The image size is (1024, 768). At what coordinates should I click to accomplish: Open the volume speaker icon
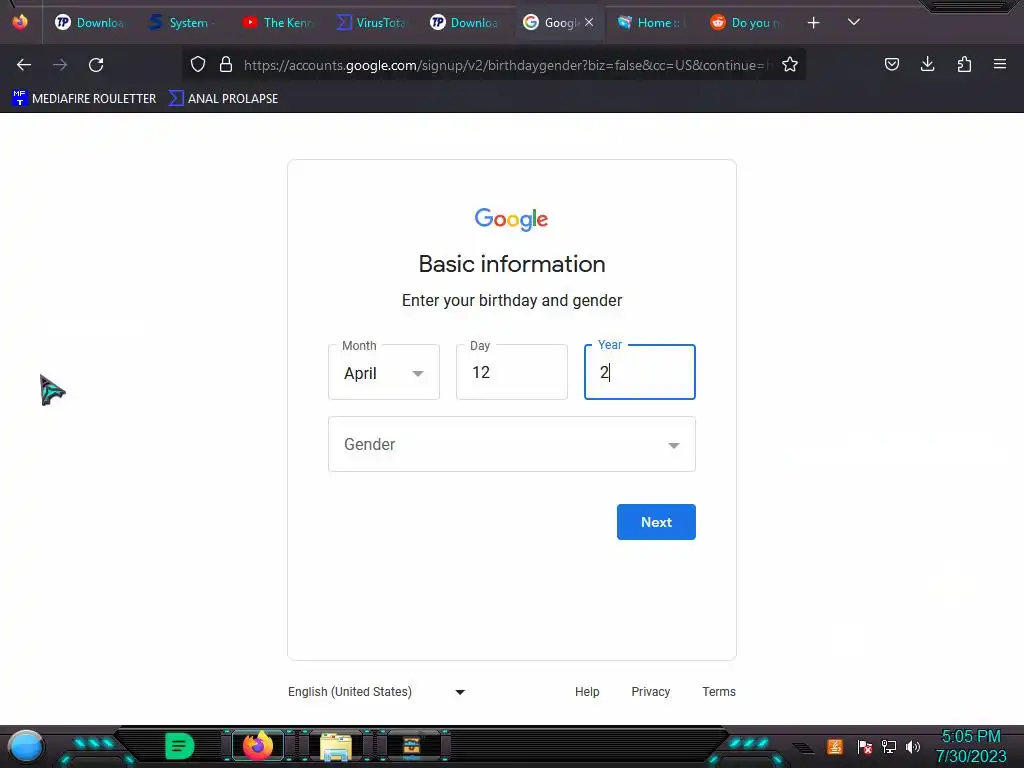(912, 746)
